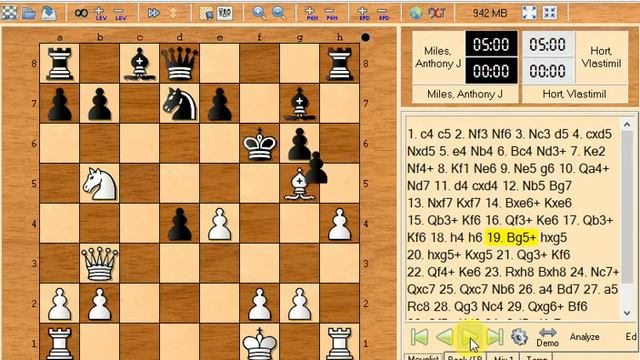The height and width of the screenshot is (360, 640).
Task: Click the black pawn on d4
Action: coord(180,224)
